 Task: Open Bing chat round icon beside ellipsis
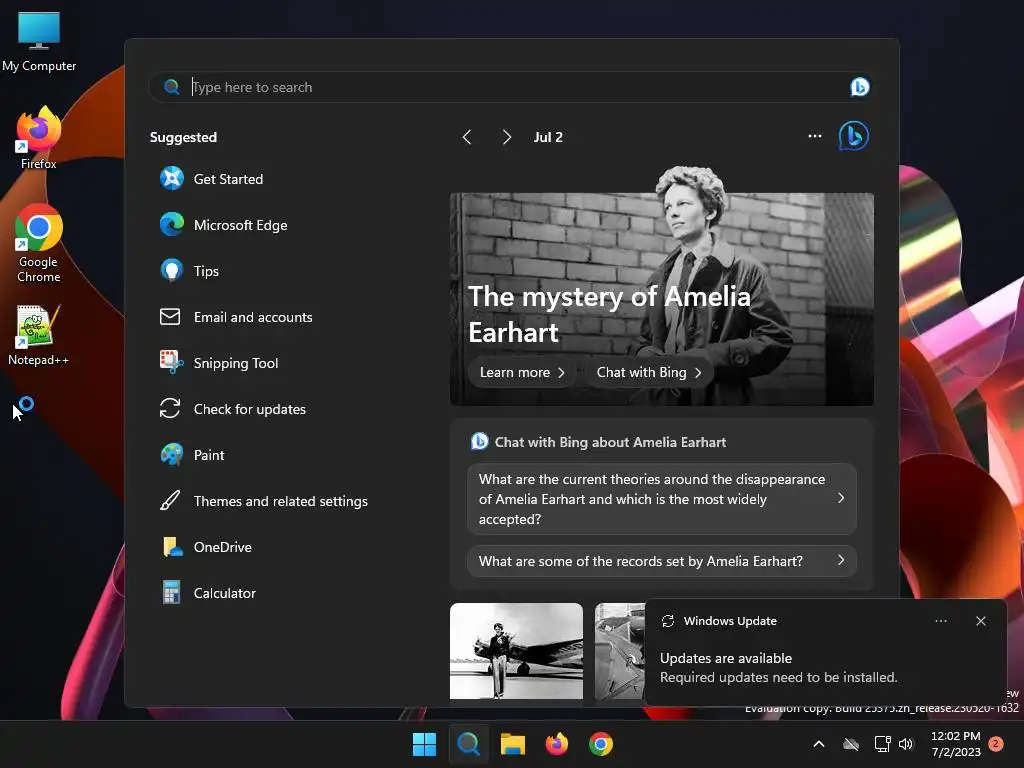click(x=853, y=136)
